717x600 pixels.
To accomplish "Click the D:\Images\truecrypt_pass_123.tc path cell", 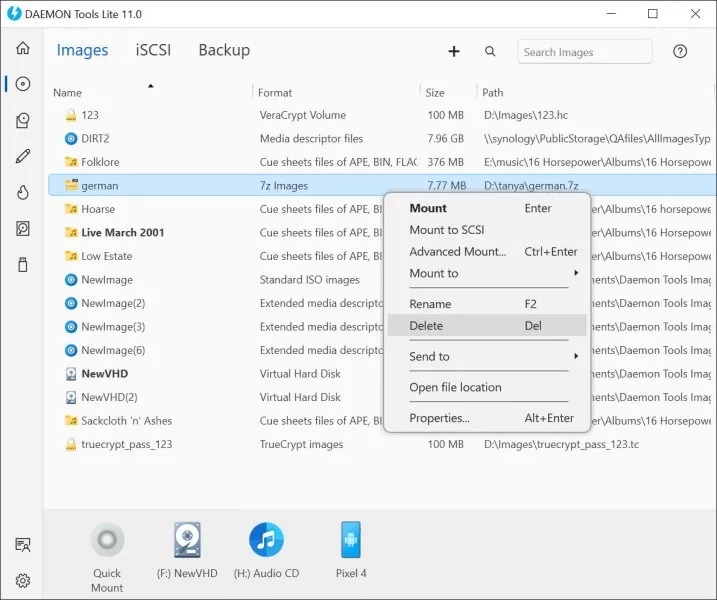I will (x=562, y=445).
